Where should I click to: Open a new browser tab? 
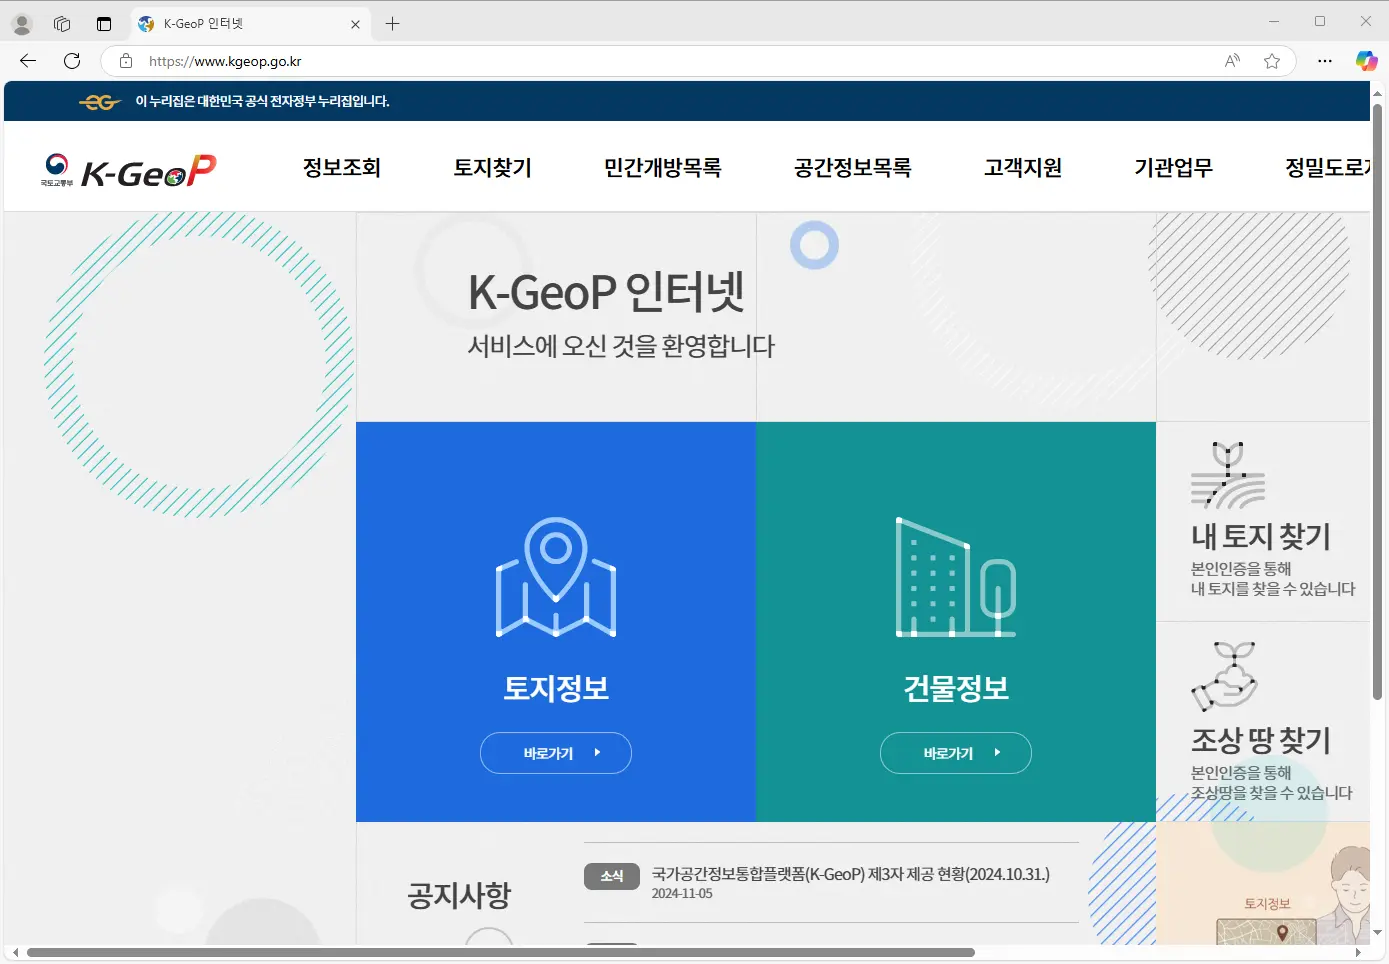pyautogui.click(x=393, y=24)
